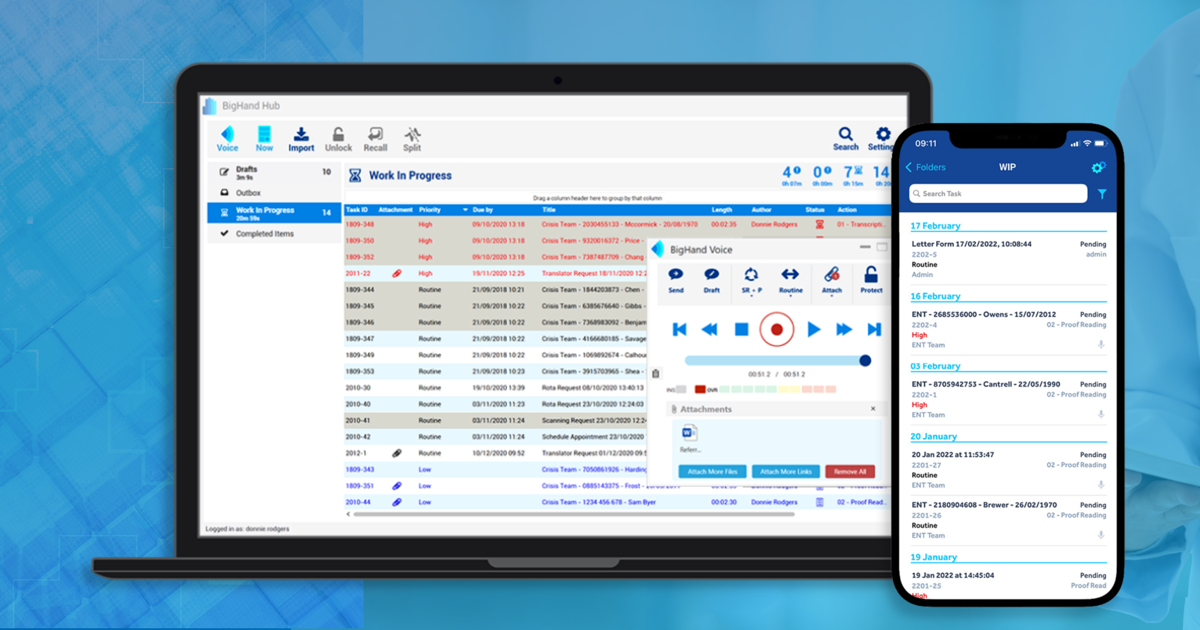1200x630 pixels.
Task: Click the Attach More Files button
Action: coord(712,471)
